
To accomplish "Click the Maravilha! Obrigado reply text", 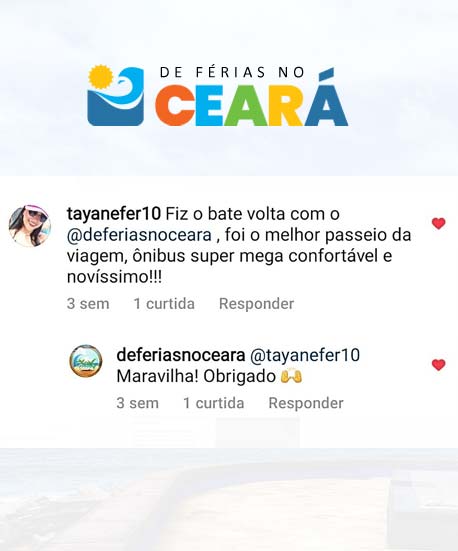I will (x=196, y=377).
